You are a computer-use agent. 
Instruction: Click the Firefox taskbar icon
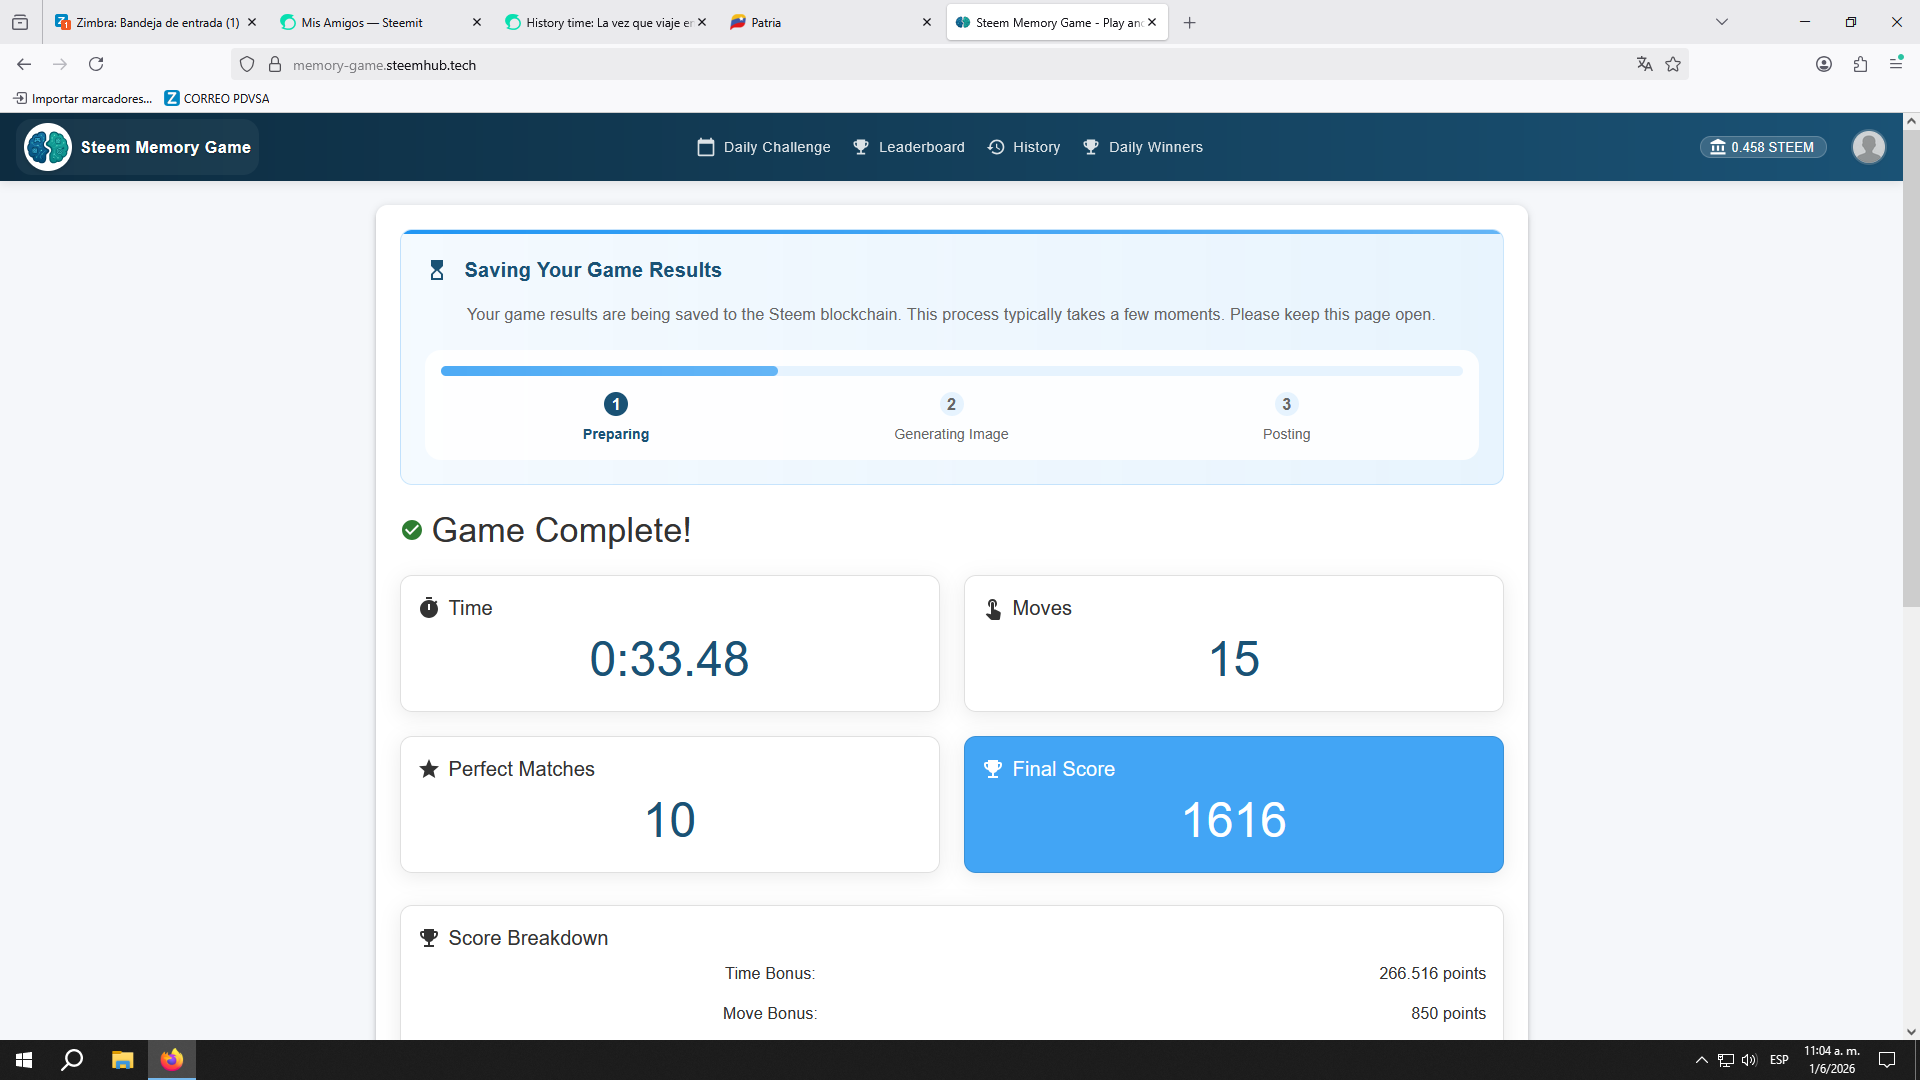click(172, 1060)
